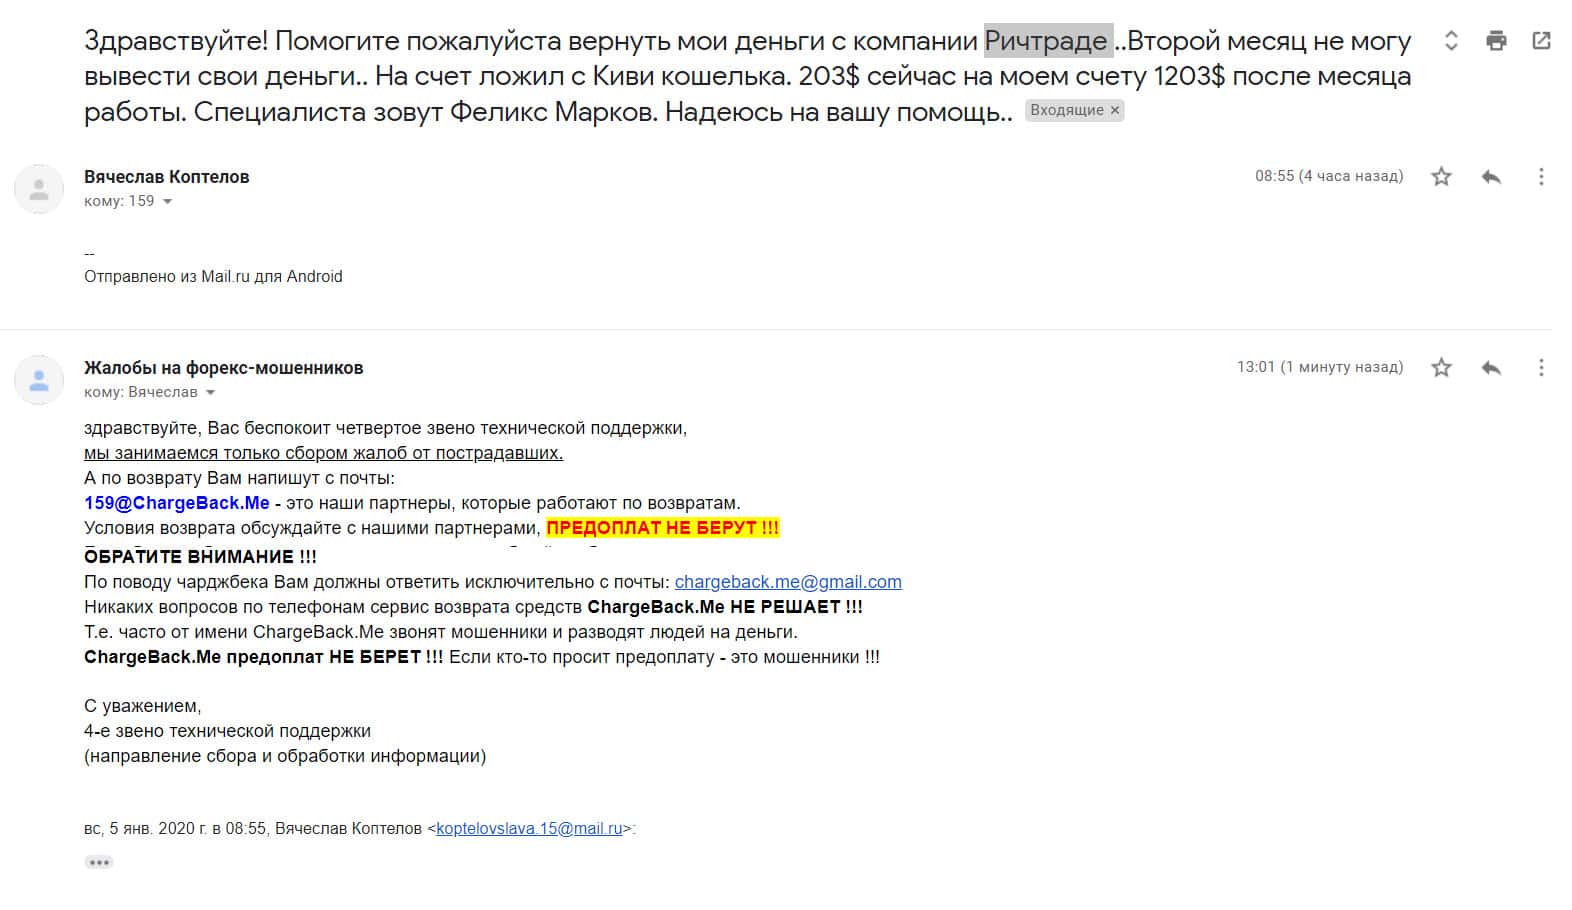Show trimmed content with the three-dots button

99,862
